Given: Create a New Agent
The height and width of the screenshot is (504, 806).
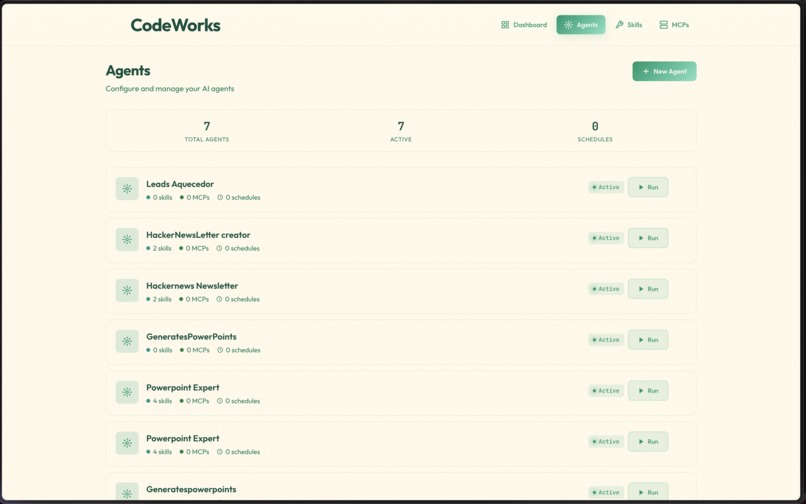Looking at the screenshot, I should 664,71.
